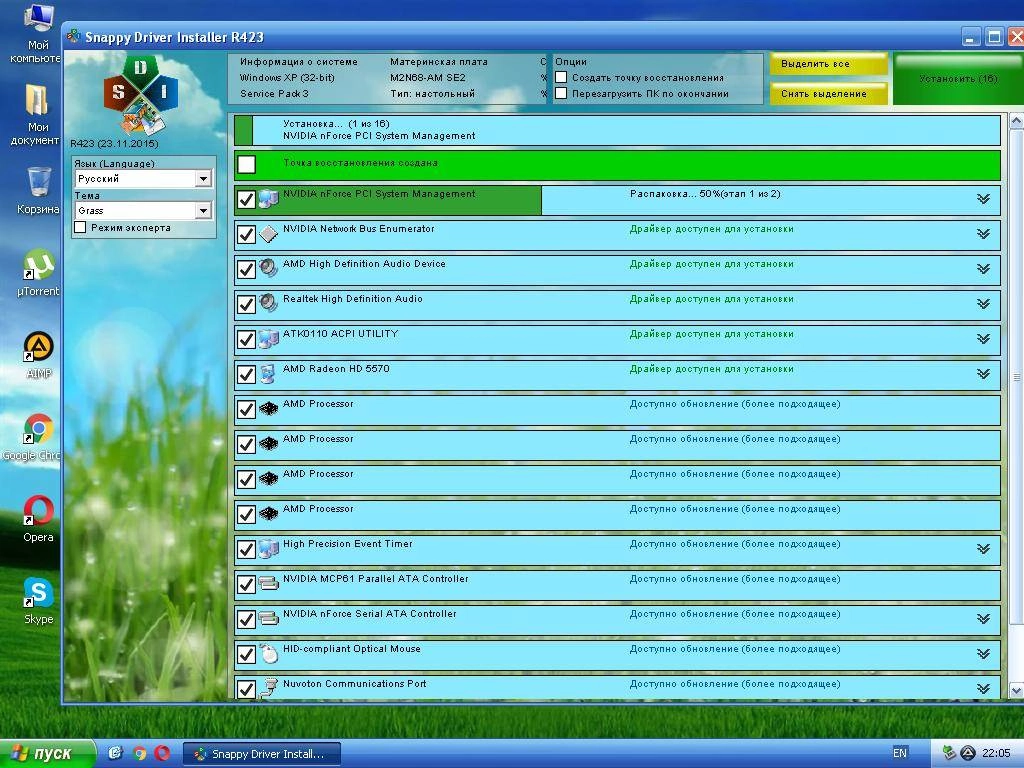
Task: Toggle the Режим эксперта checkbox
Action: coord(80,227)
